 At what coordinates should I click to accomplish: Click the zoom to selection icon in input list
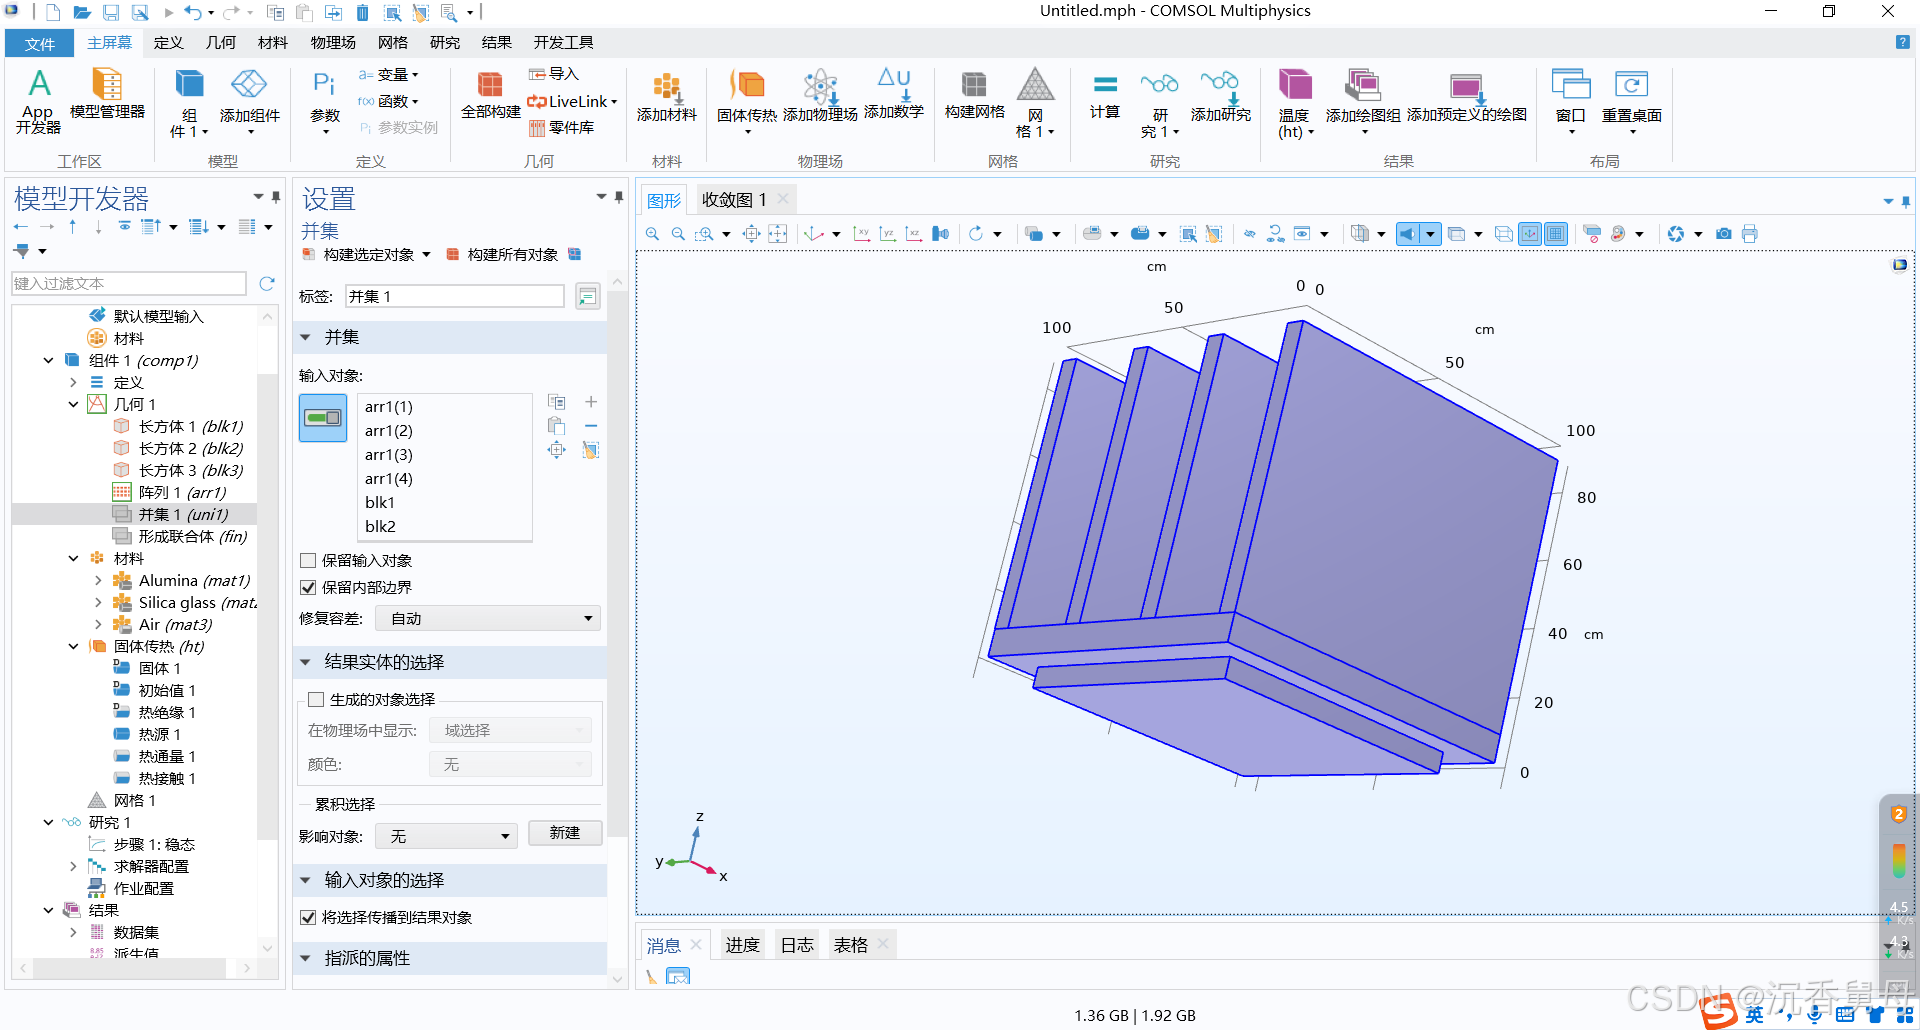(557, 450)
